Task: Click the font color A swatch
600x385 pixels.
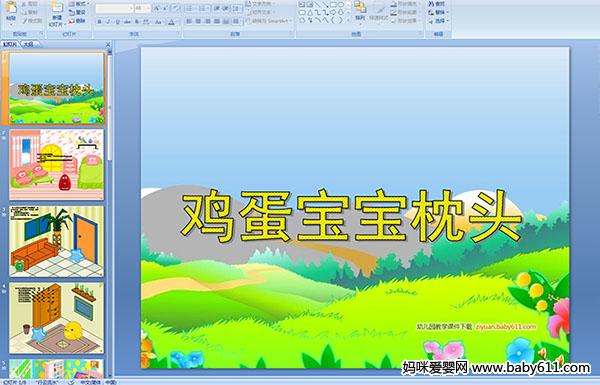Action: tap(171, 22)
